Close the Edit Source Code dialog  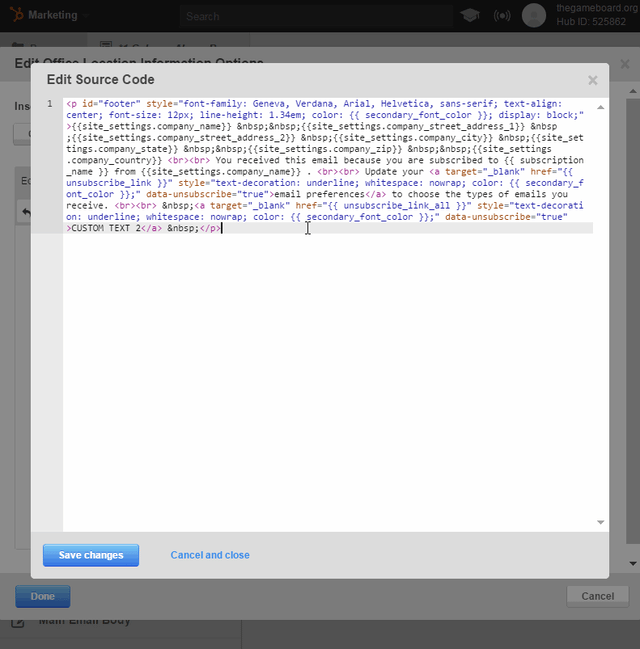click(x=593, y=80)
